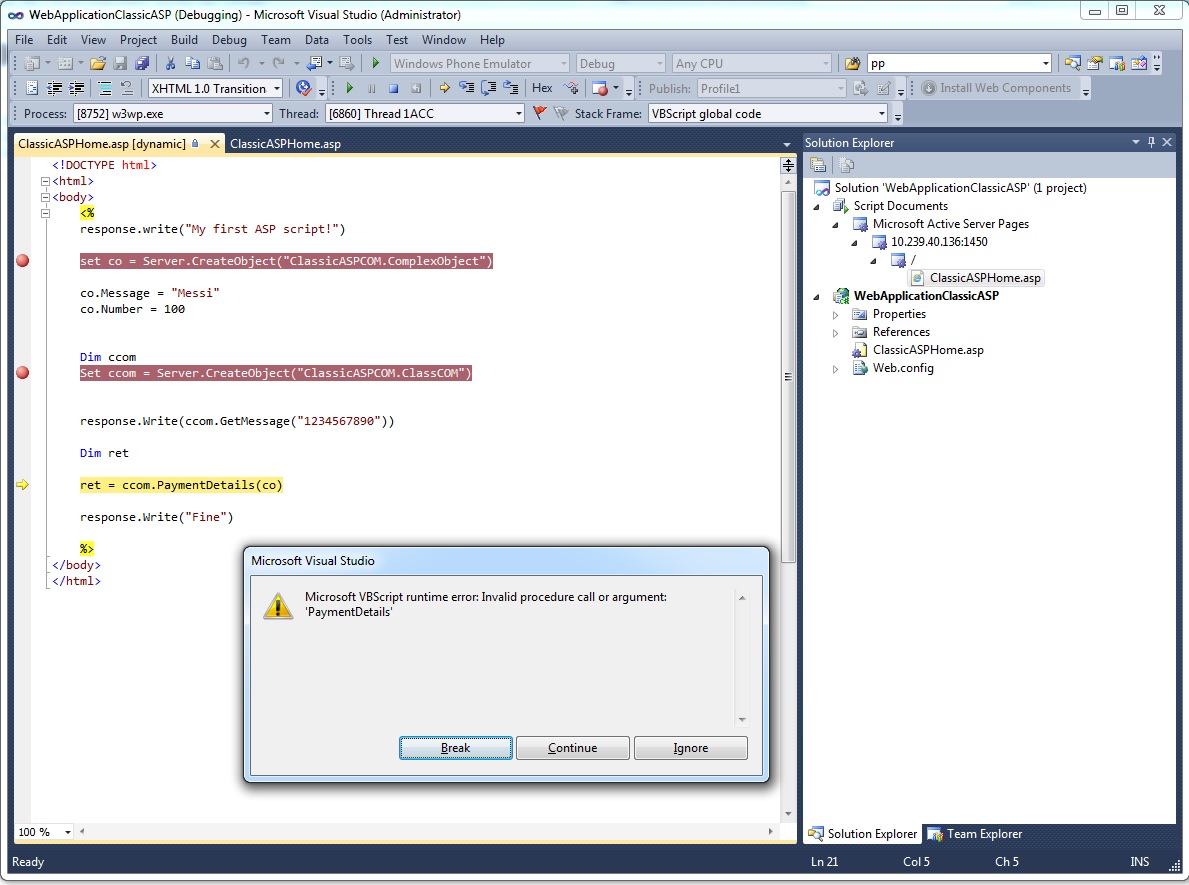Click Find in Files binoculars-folder icon
This screenshot has height=885, width=1189.
click(x=852, y=64)
